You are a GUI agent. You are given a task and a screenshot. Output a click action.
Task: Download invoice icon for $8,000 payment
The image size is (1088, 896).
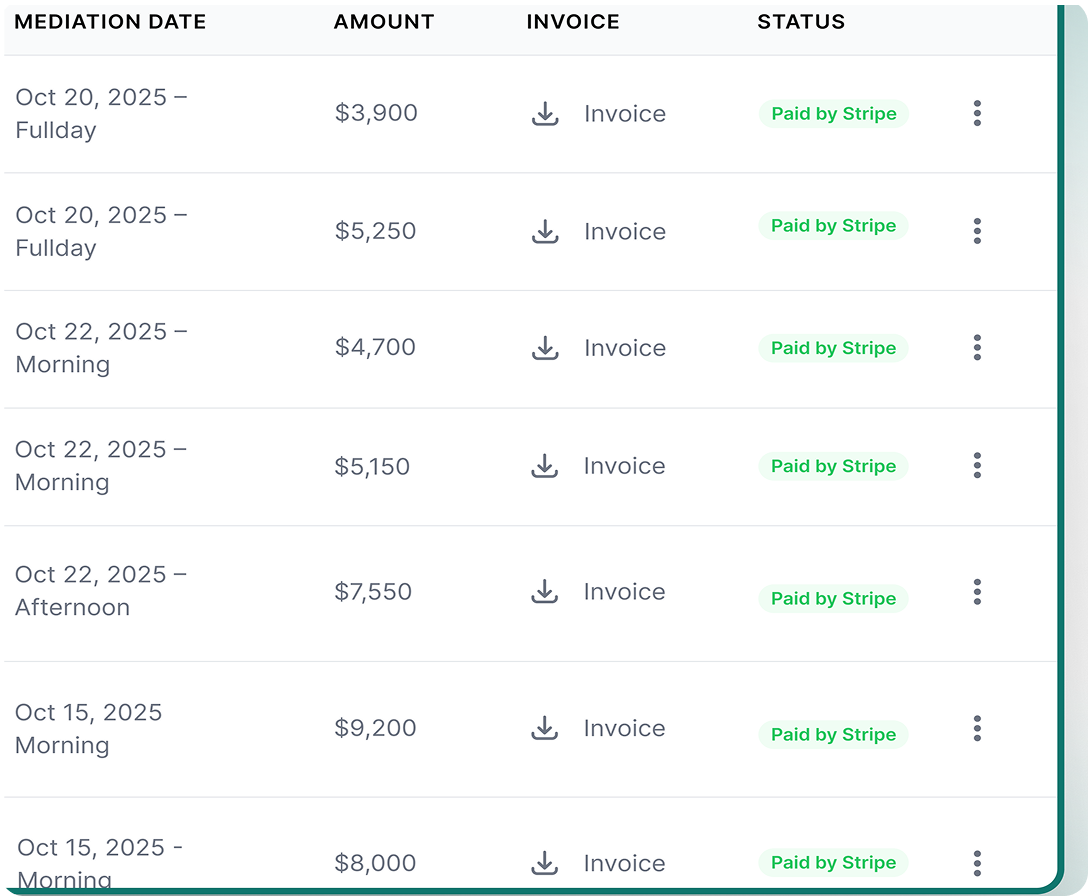[x=545, y=862]
